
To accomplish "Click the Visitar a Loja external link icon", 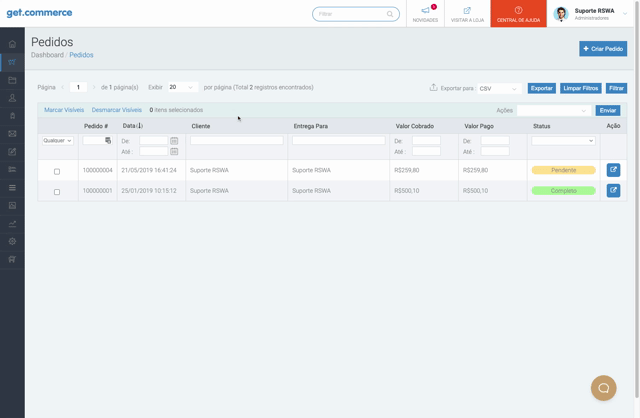I will point(467,10).
